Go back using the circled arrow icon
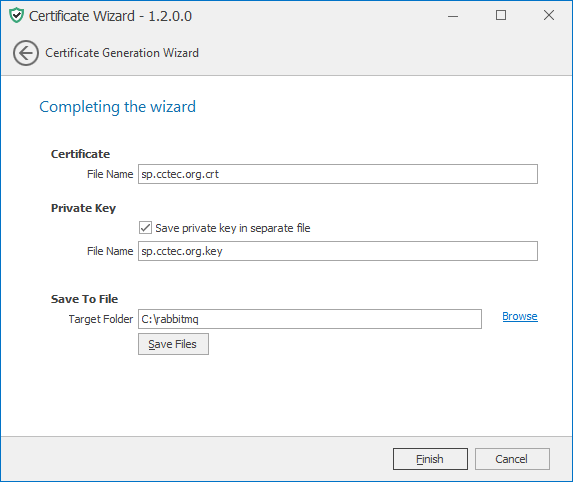The width and height of the screenshot is (573, 482). 26,53
